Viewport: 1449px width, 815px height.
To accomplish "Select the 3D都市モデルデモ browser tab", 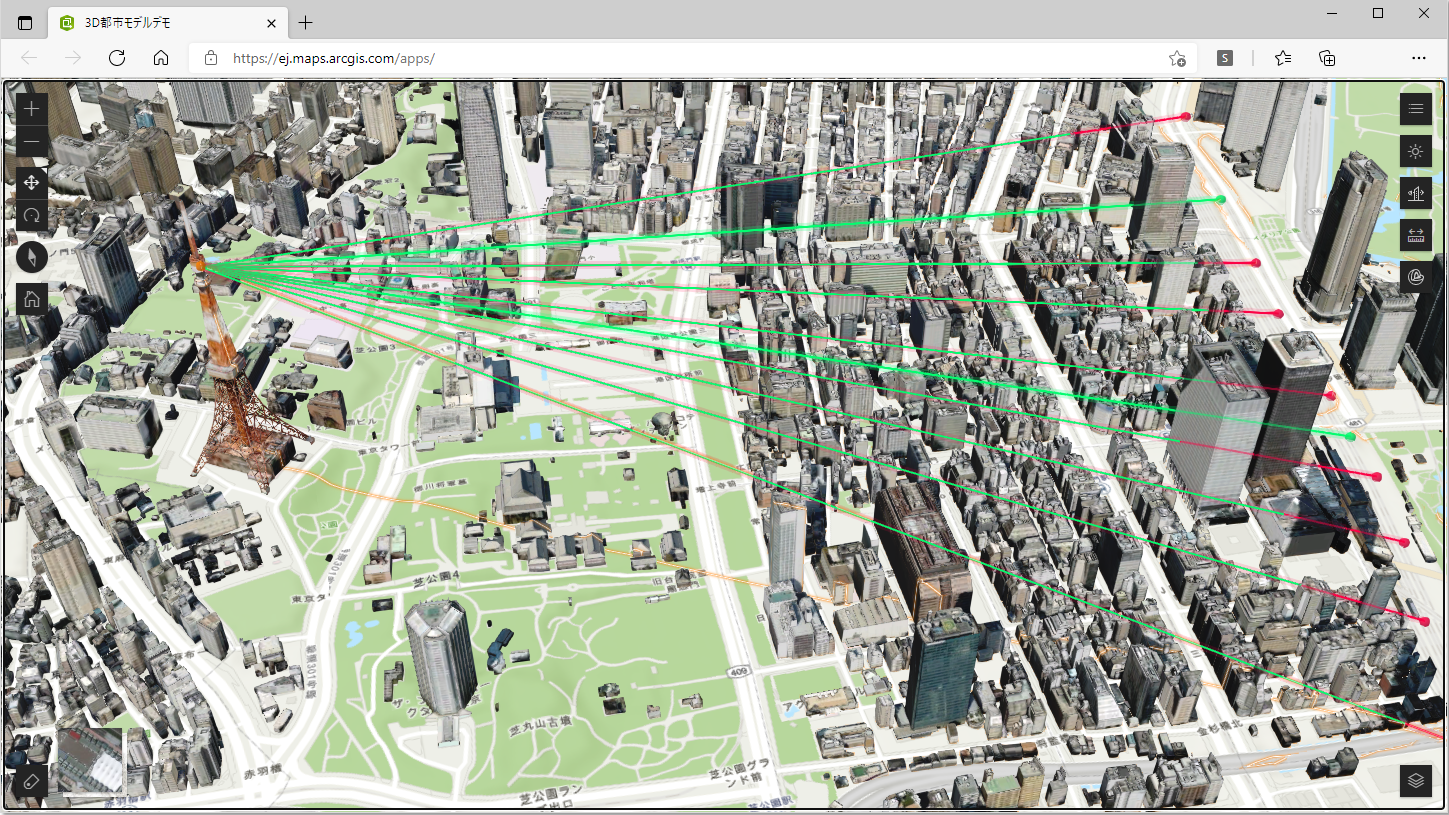I will [x=165, y=23].
